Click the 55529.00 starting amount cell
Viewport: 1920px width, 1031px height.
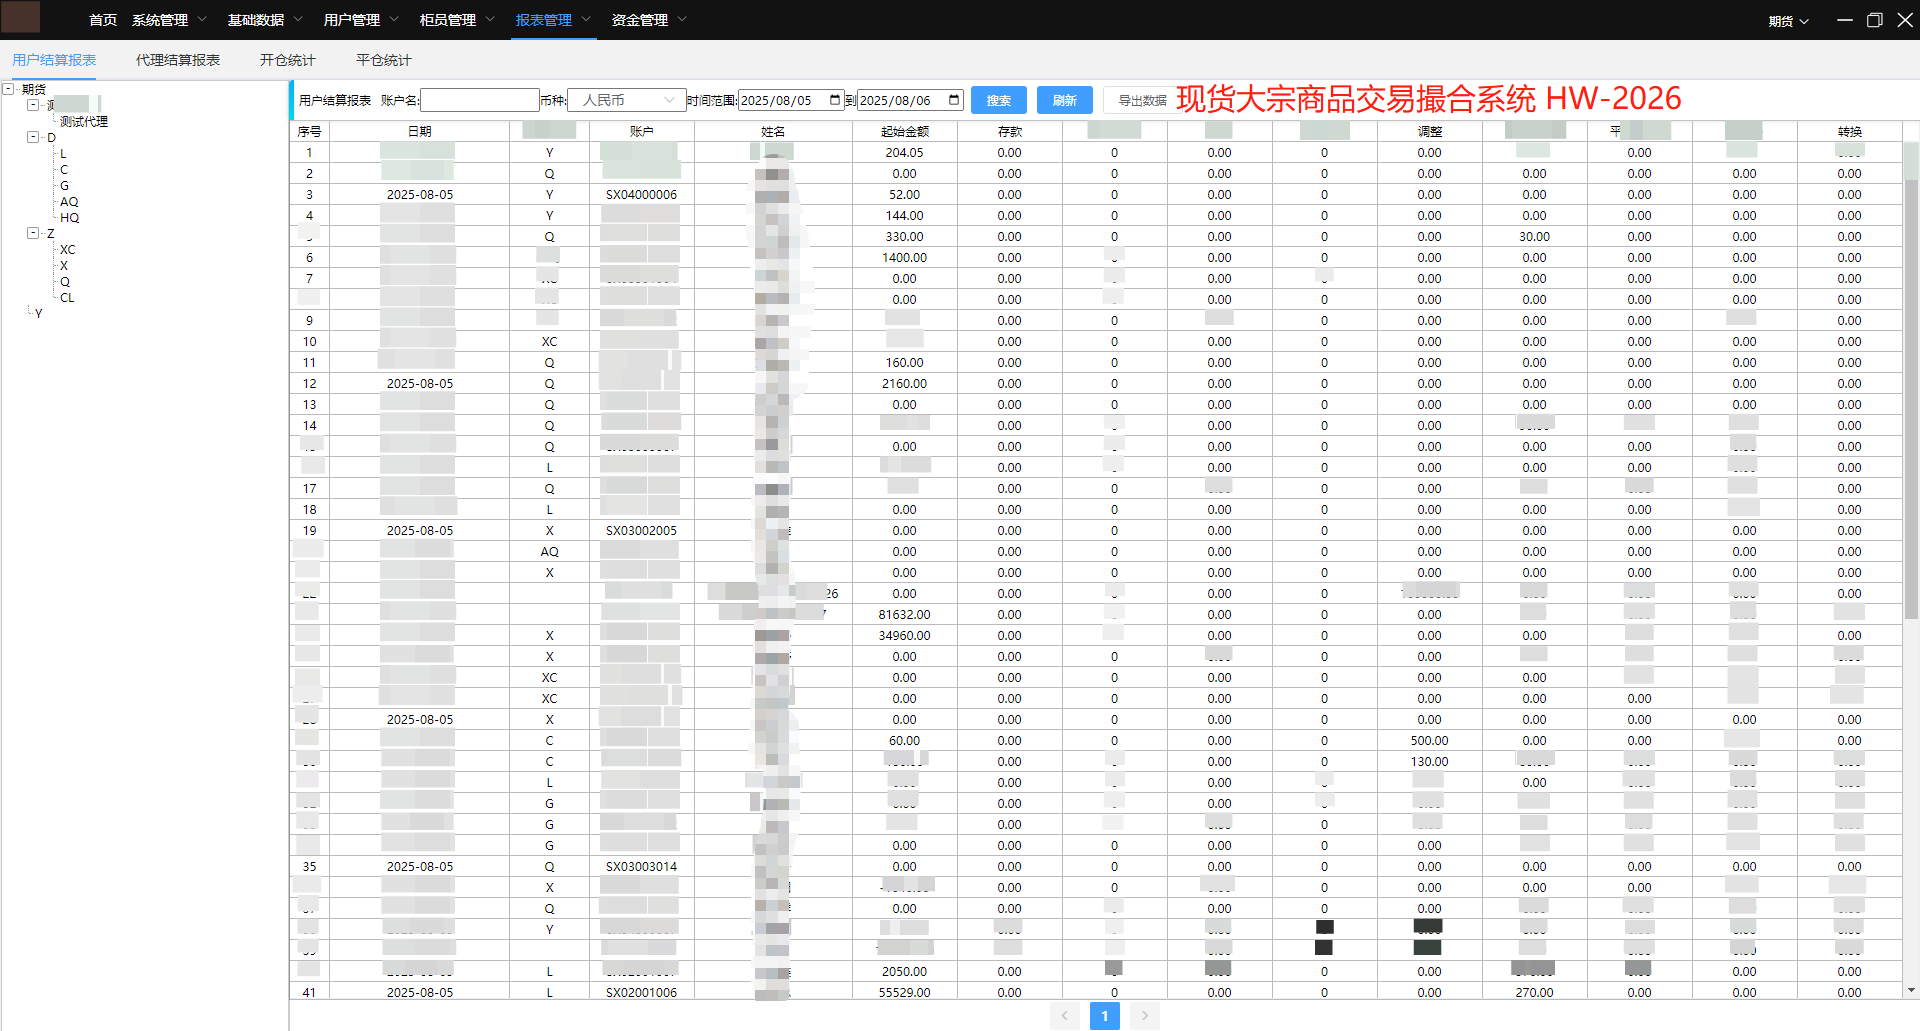(905, 992)
